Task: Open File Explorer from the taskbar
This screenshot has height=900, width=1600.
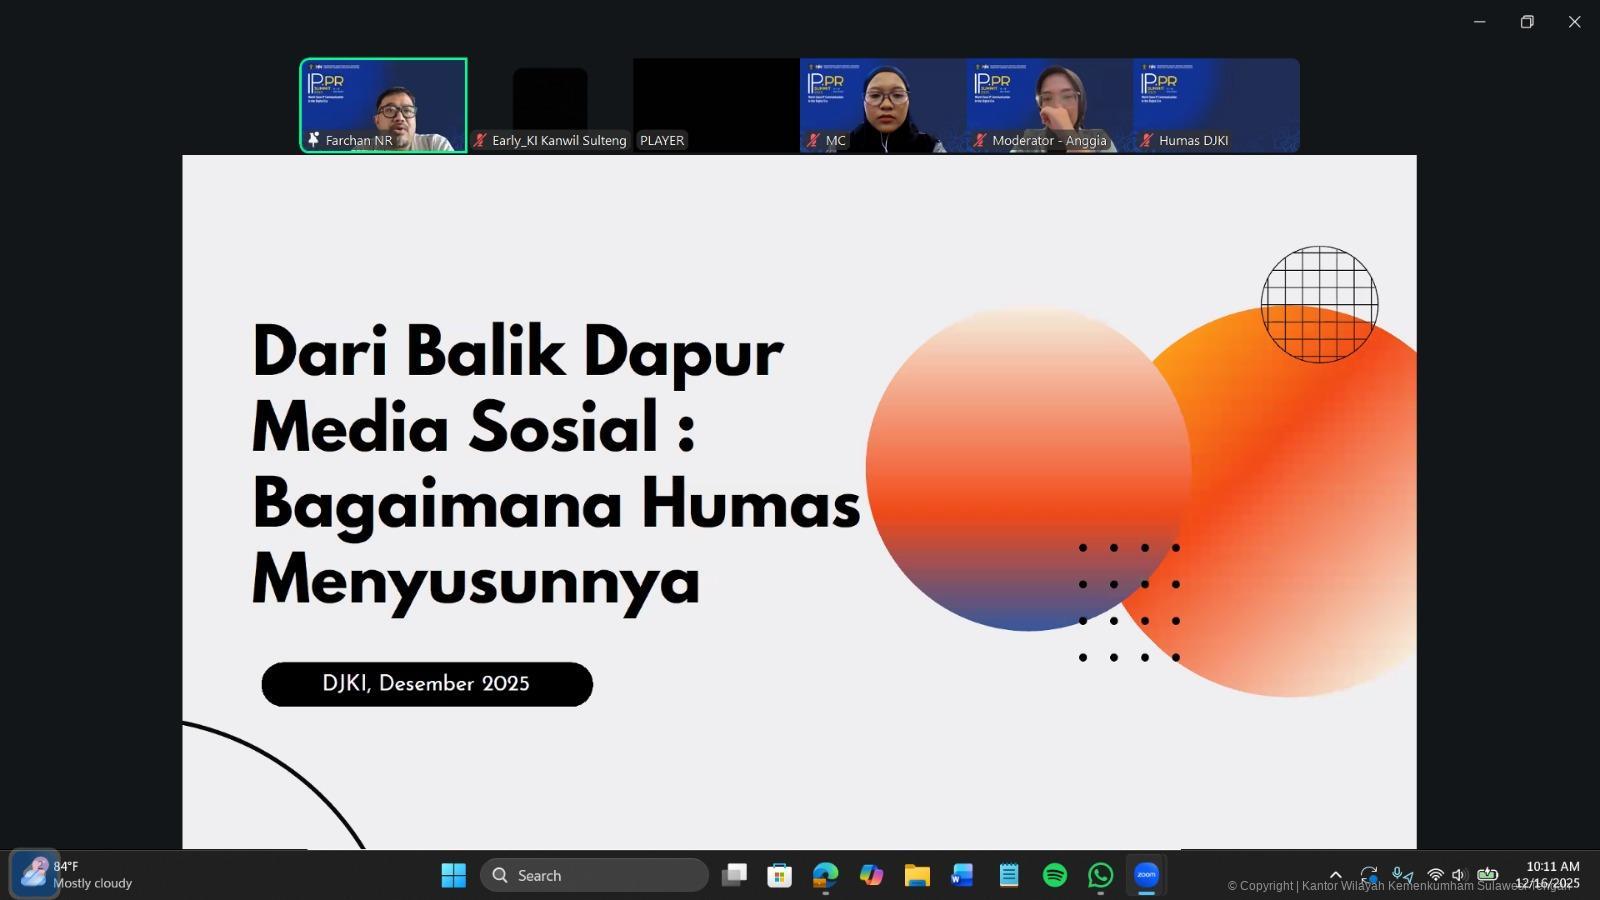Action: [x=917, y=875]
